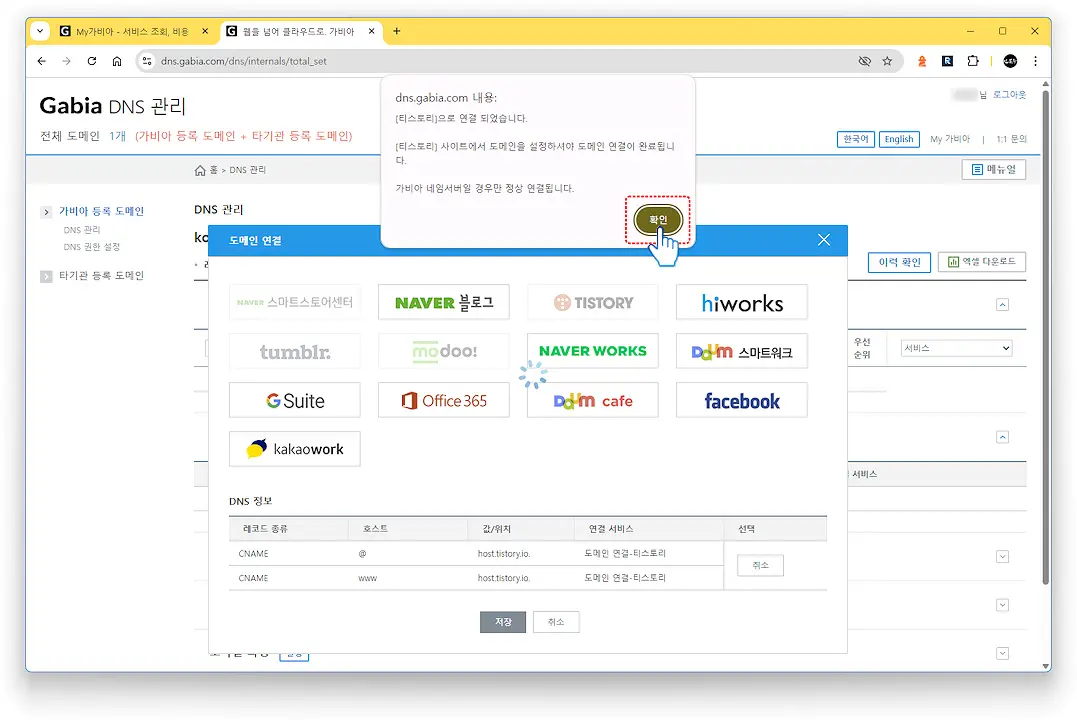Click the 확인 button in the alert dialog
Viewport: 1077px width, 720px height.
point(658,220)
